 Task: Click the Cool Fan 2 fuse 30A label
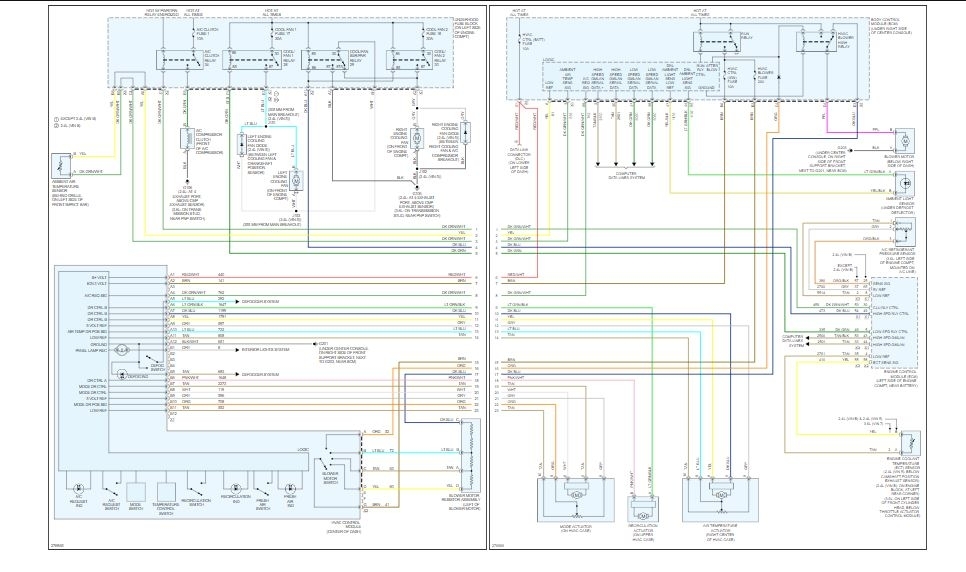pyautogui.click(x=437, y=34)
